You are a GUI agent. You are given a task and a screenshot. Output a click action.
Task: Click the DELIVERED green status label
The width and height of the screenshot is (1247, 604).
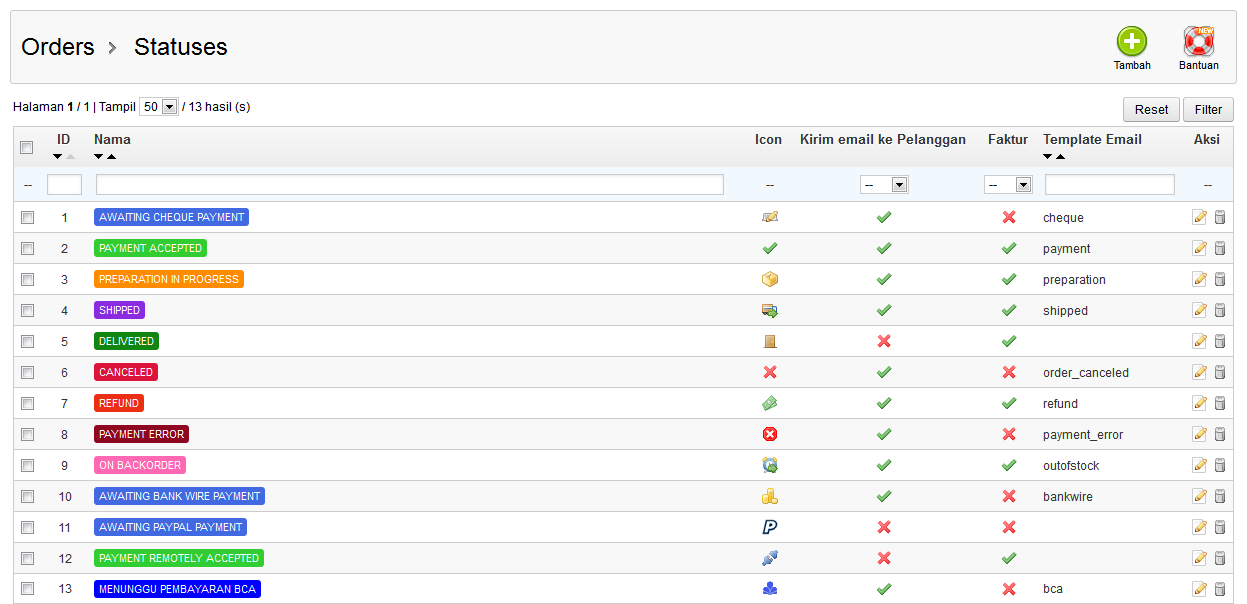[126, 341]
